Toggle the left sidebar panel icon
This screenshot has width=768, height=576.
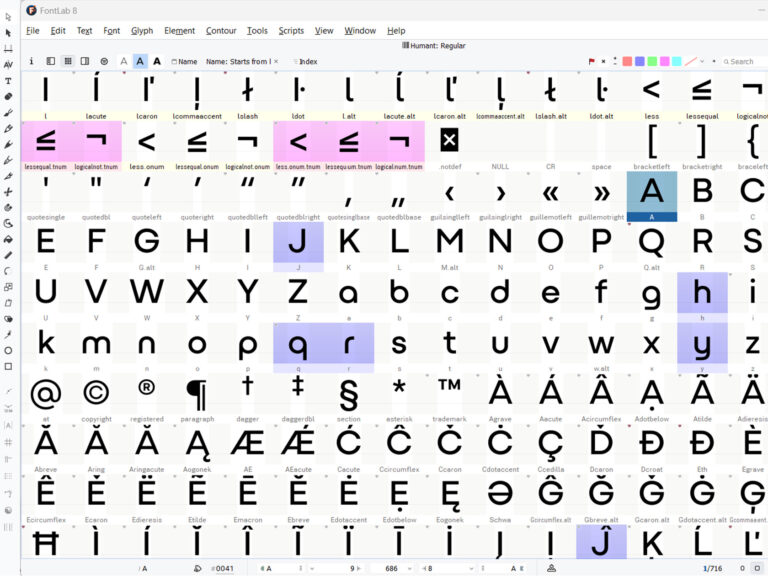(x=51, y=61)
